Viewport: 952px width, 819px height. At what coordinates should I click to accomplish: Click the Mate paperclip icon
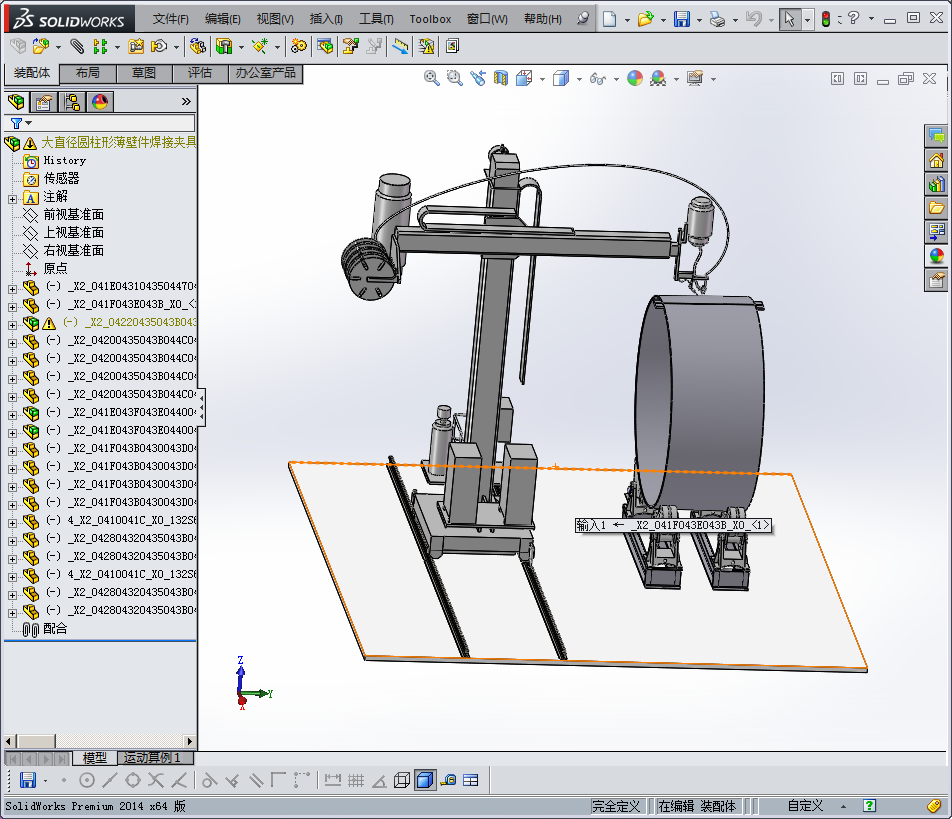coord(77,46)
